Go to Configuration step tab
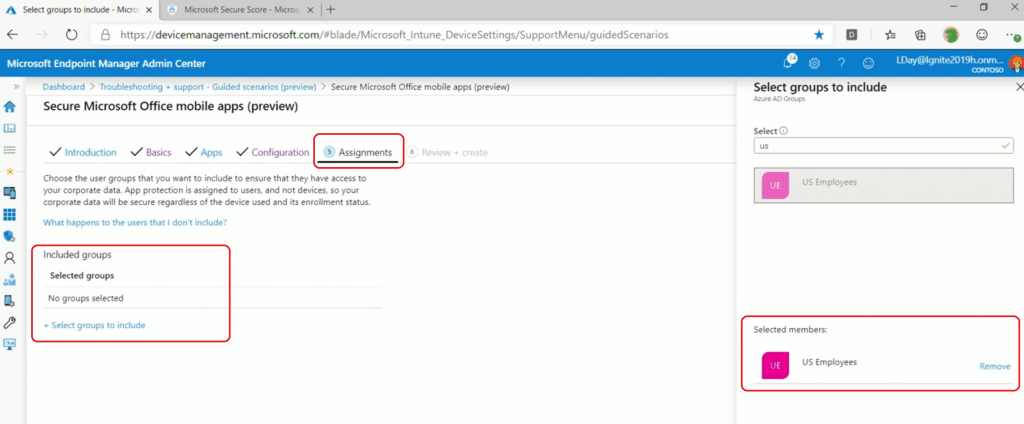 (x=272, y=152)
